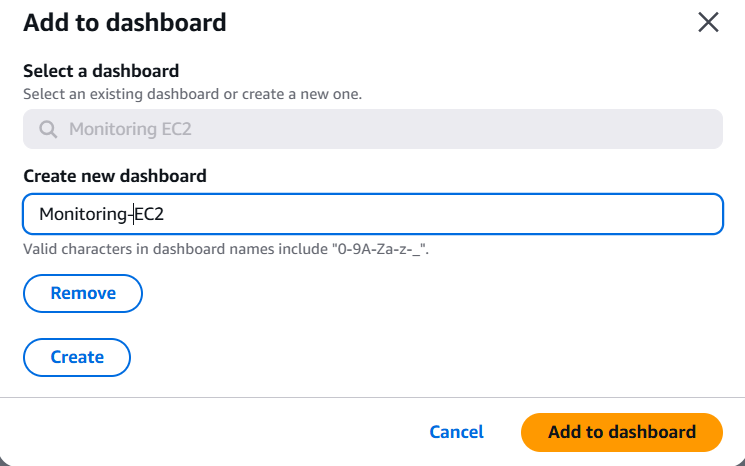Click the Select a dashboard label
Image resolution: width=745 pixels, height=466 pixels.
click(101, 71)
